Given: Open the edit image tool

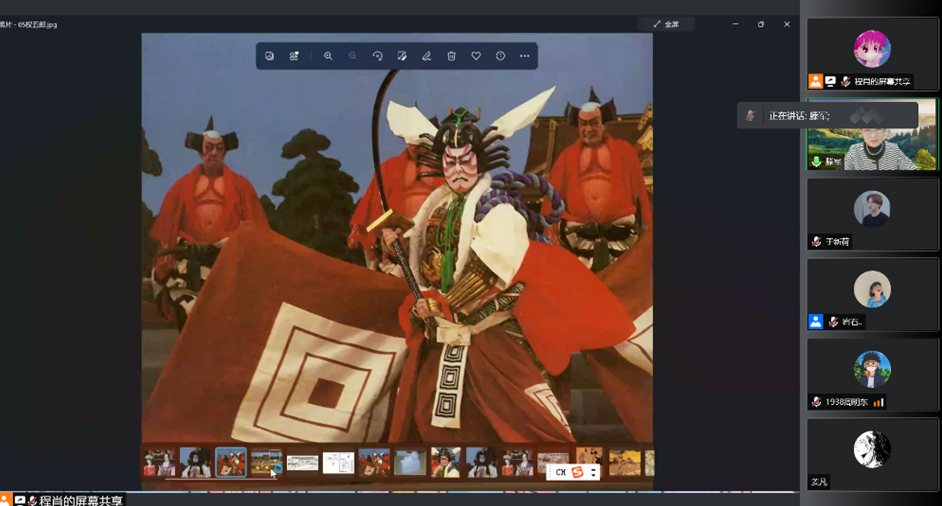Looking at the screenshot, I should click(x=402, y=56).
